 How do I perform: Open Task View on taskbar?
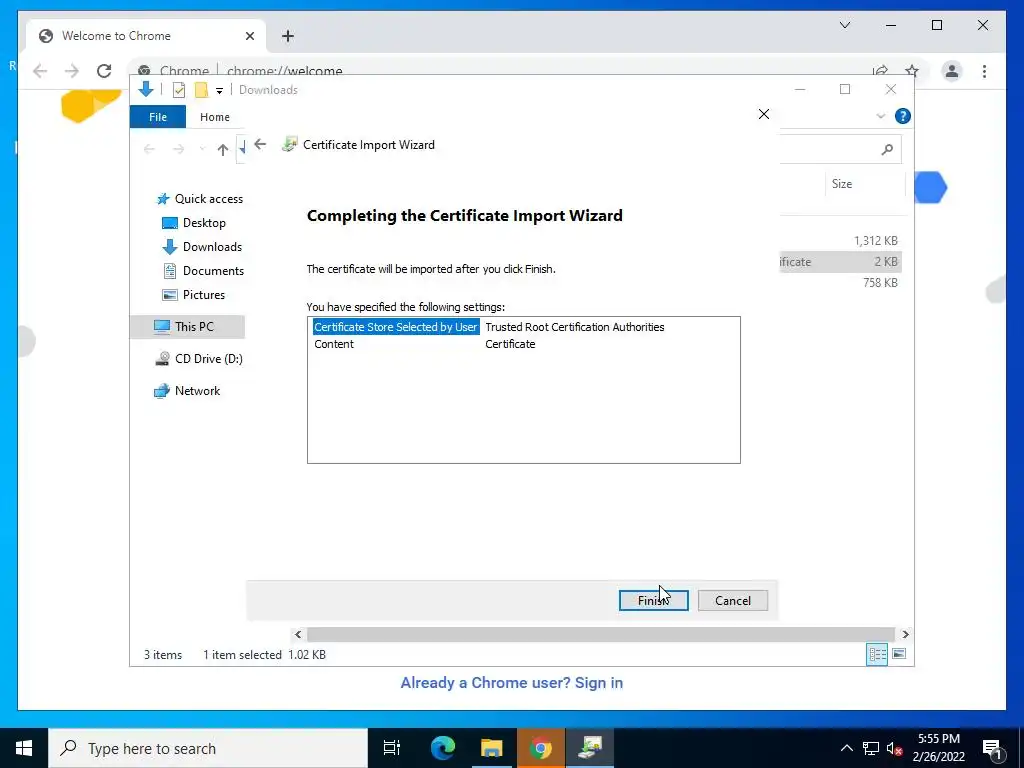(x=392, y=748)
